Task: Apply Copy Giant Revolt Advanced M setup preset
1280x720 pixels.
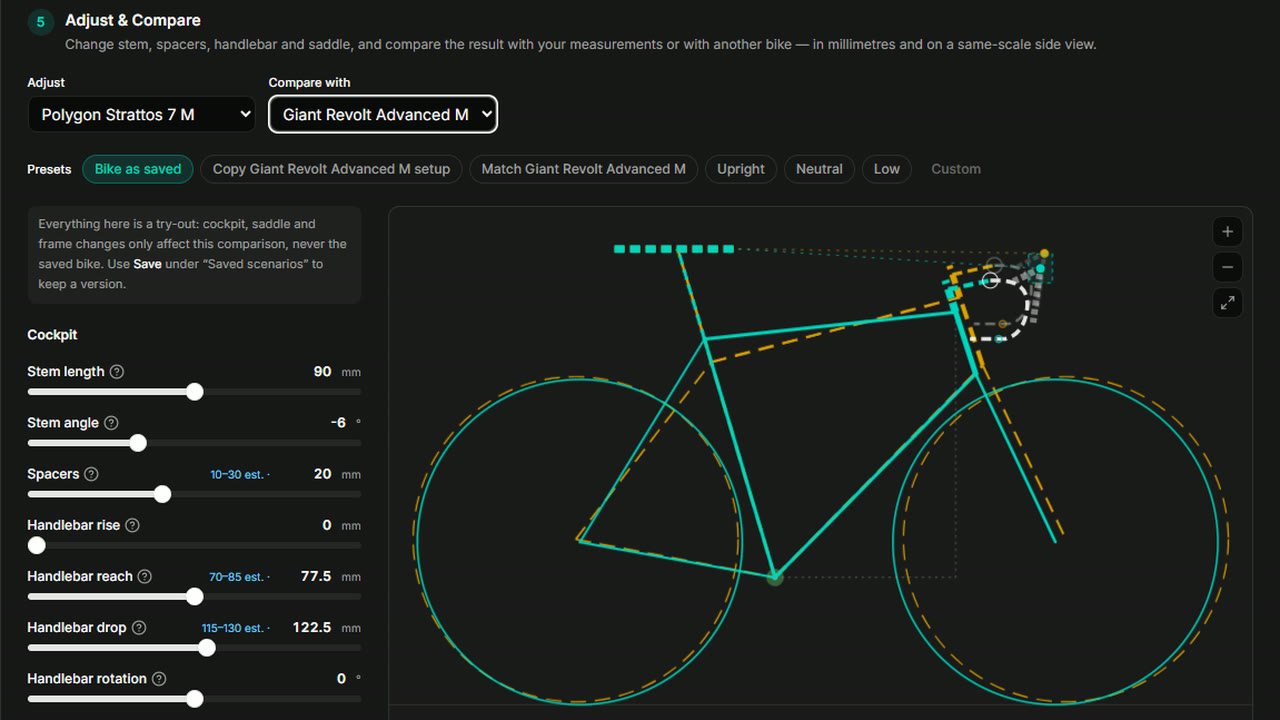Action: (x=331, y=169)
